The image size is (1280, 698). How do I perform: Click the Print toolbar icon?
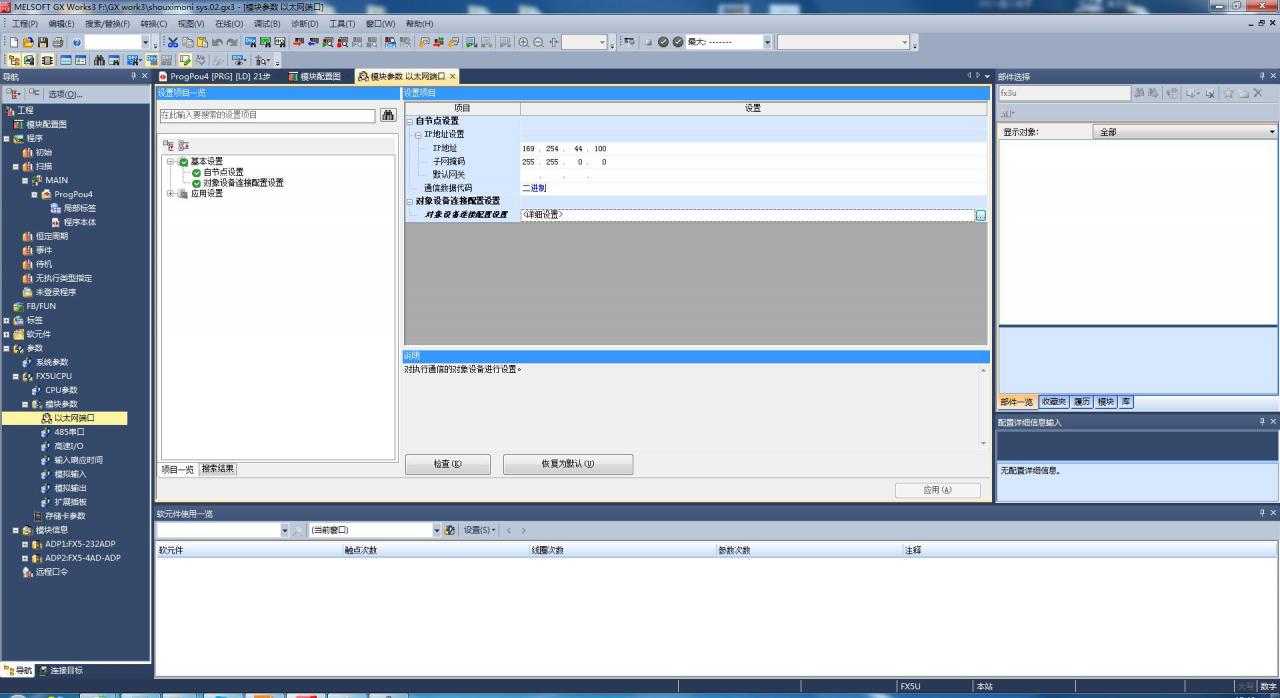point(58,42)
